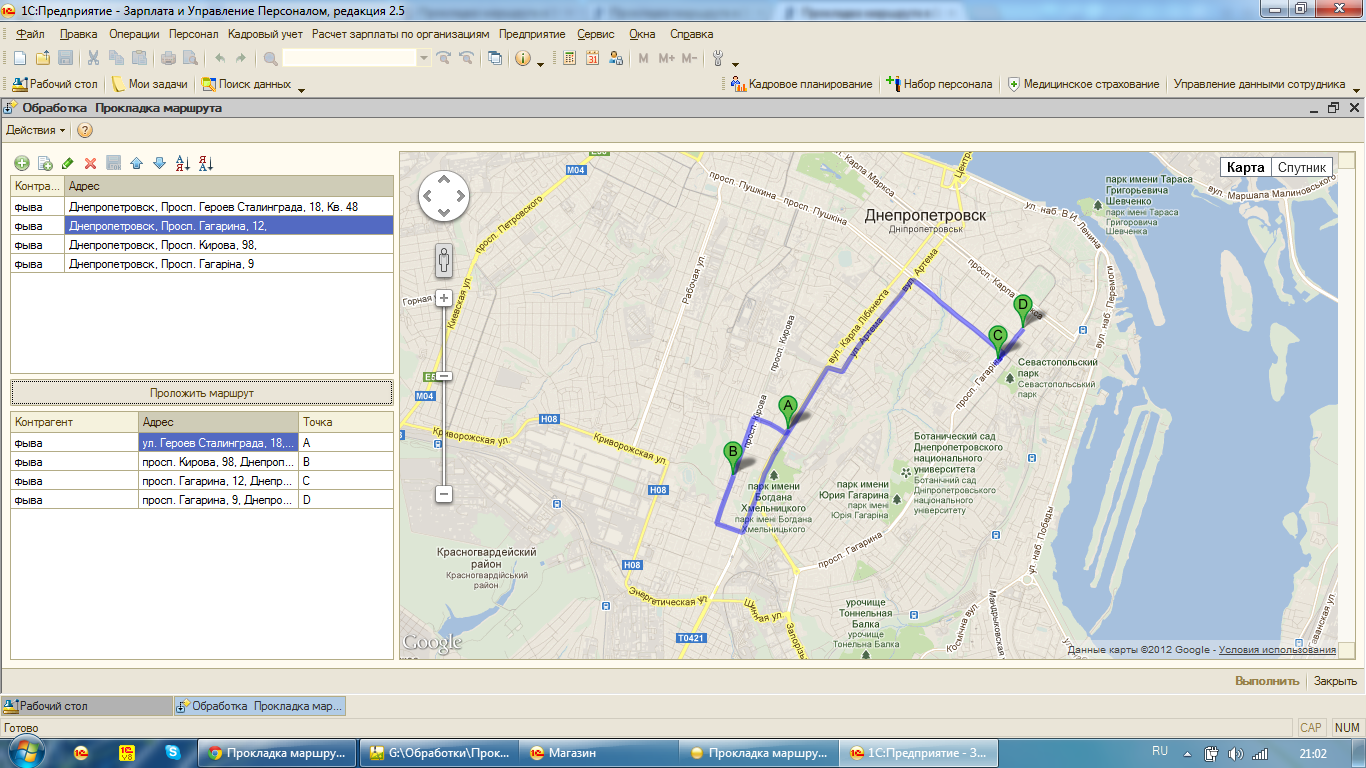
Task: Open Мои задачи in toolbar
Action: (149, 84)
